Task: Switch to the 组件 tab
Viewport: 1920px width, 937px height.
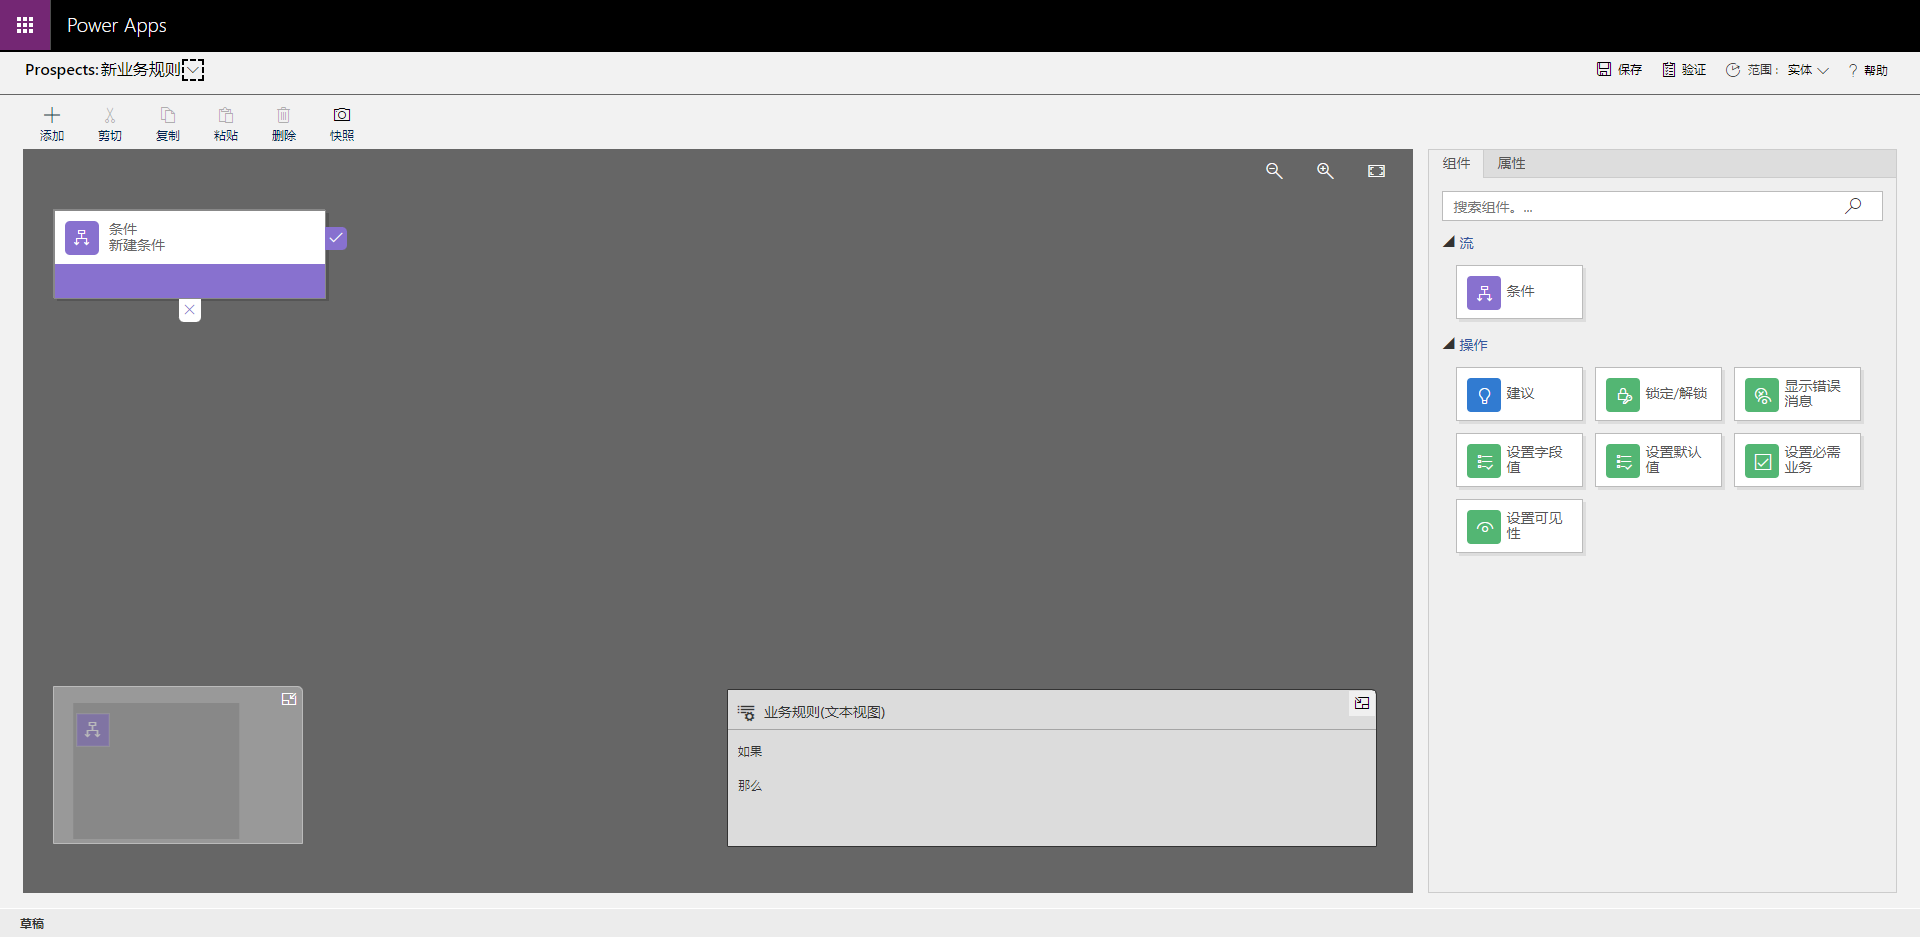Action: click(1456, 164)
